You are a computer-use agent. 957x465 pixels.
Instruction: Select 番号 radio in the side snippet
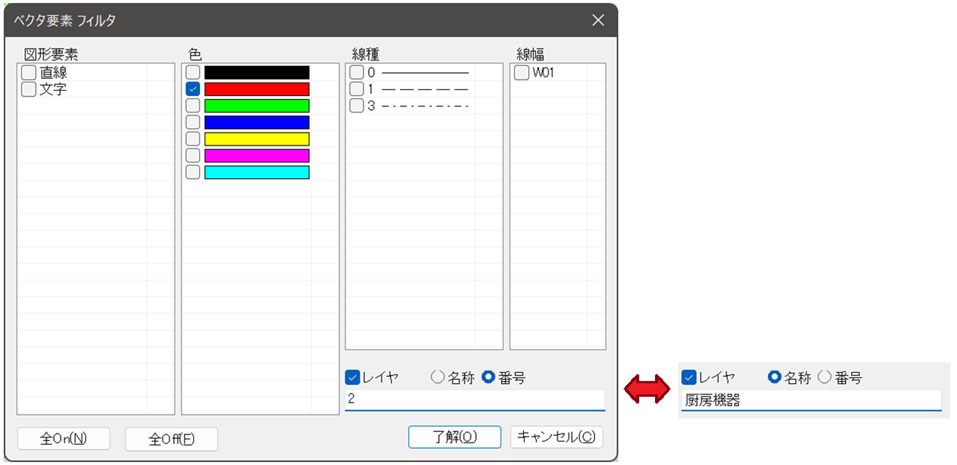pos(825,378)
